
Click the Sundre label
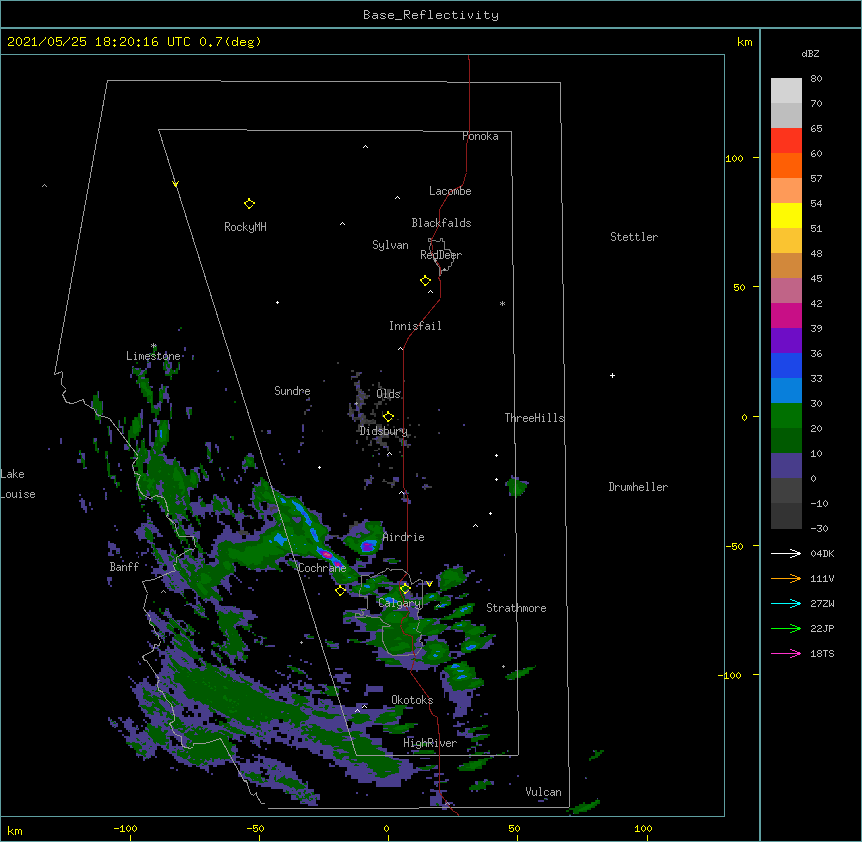[292, 391]
